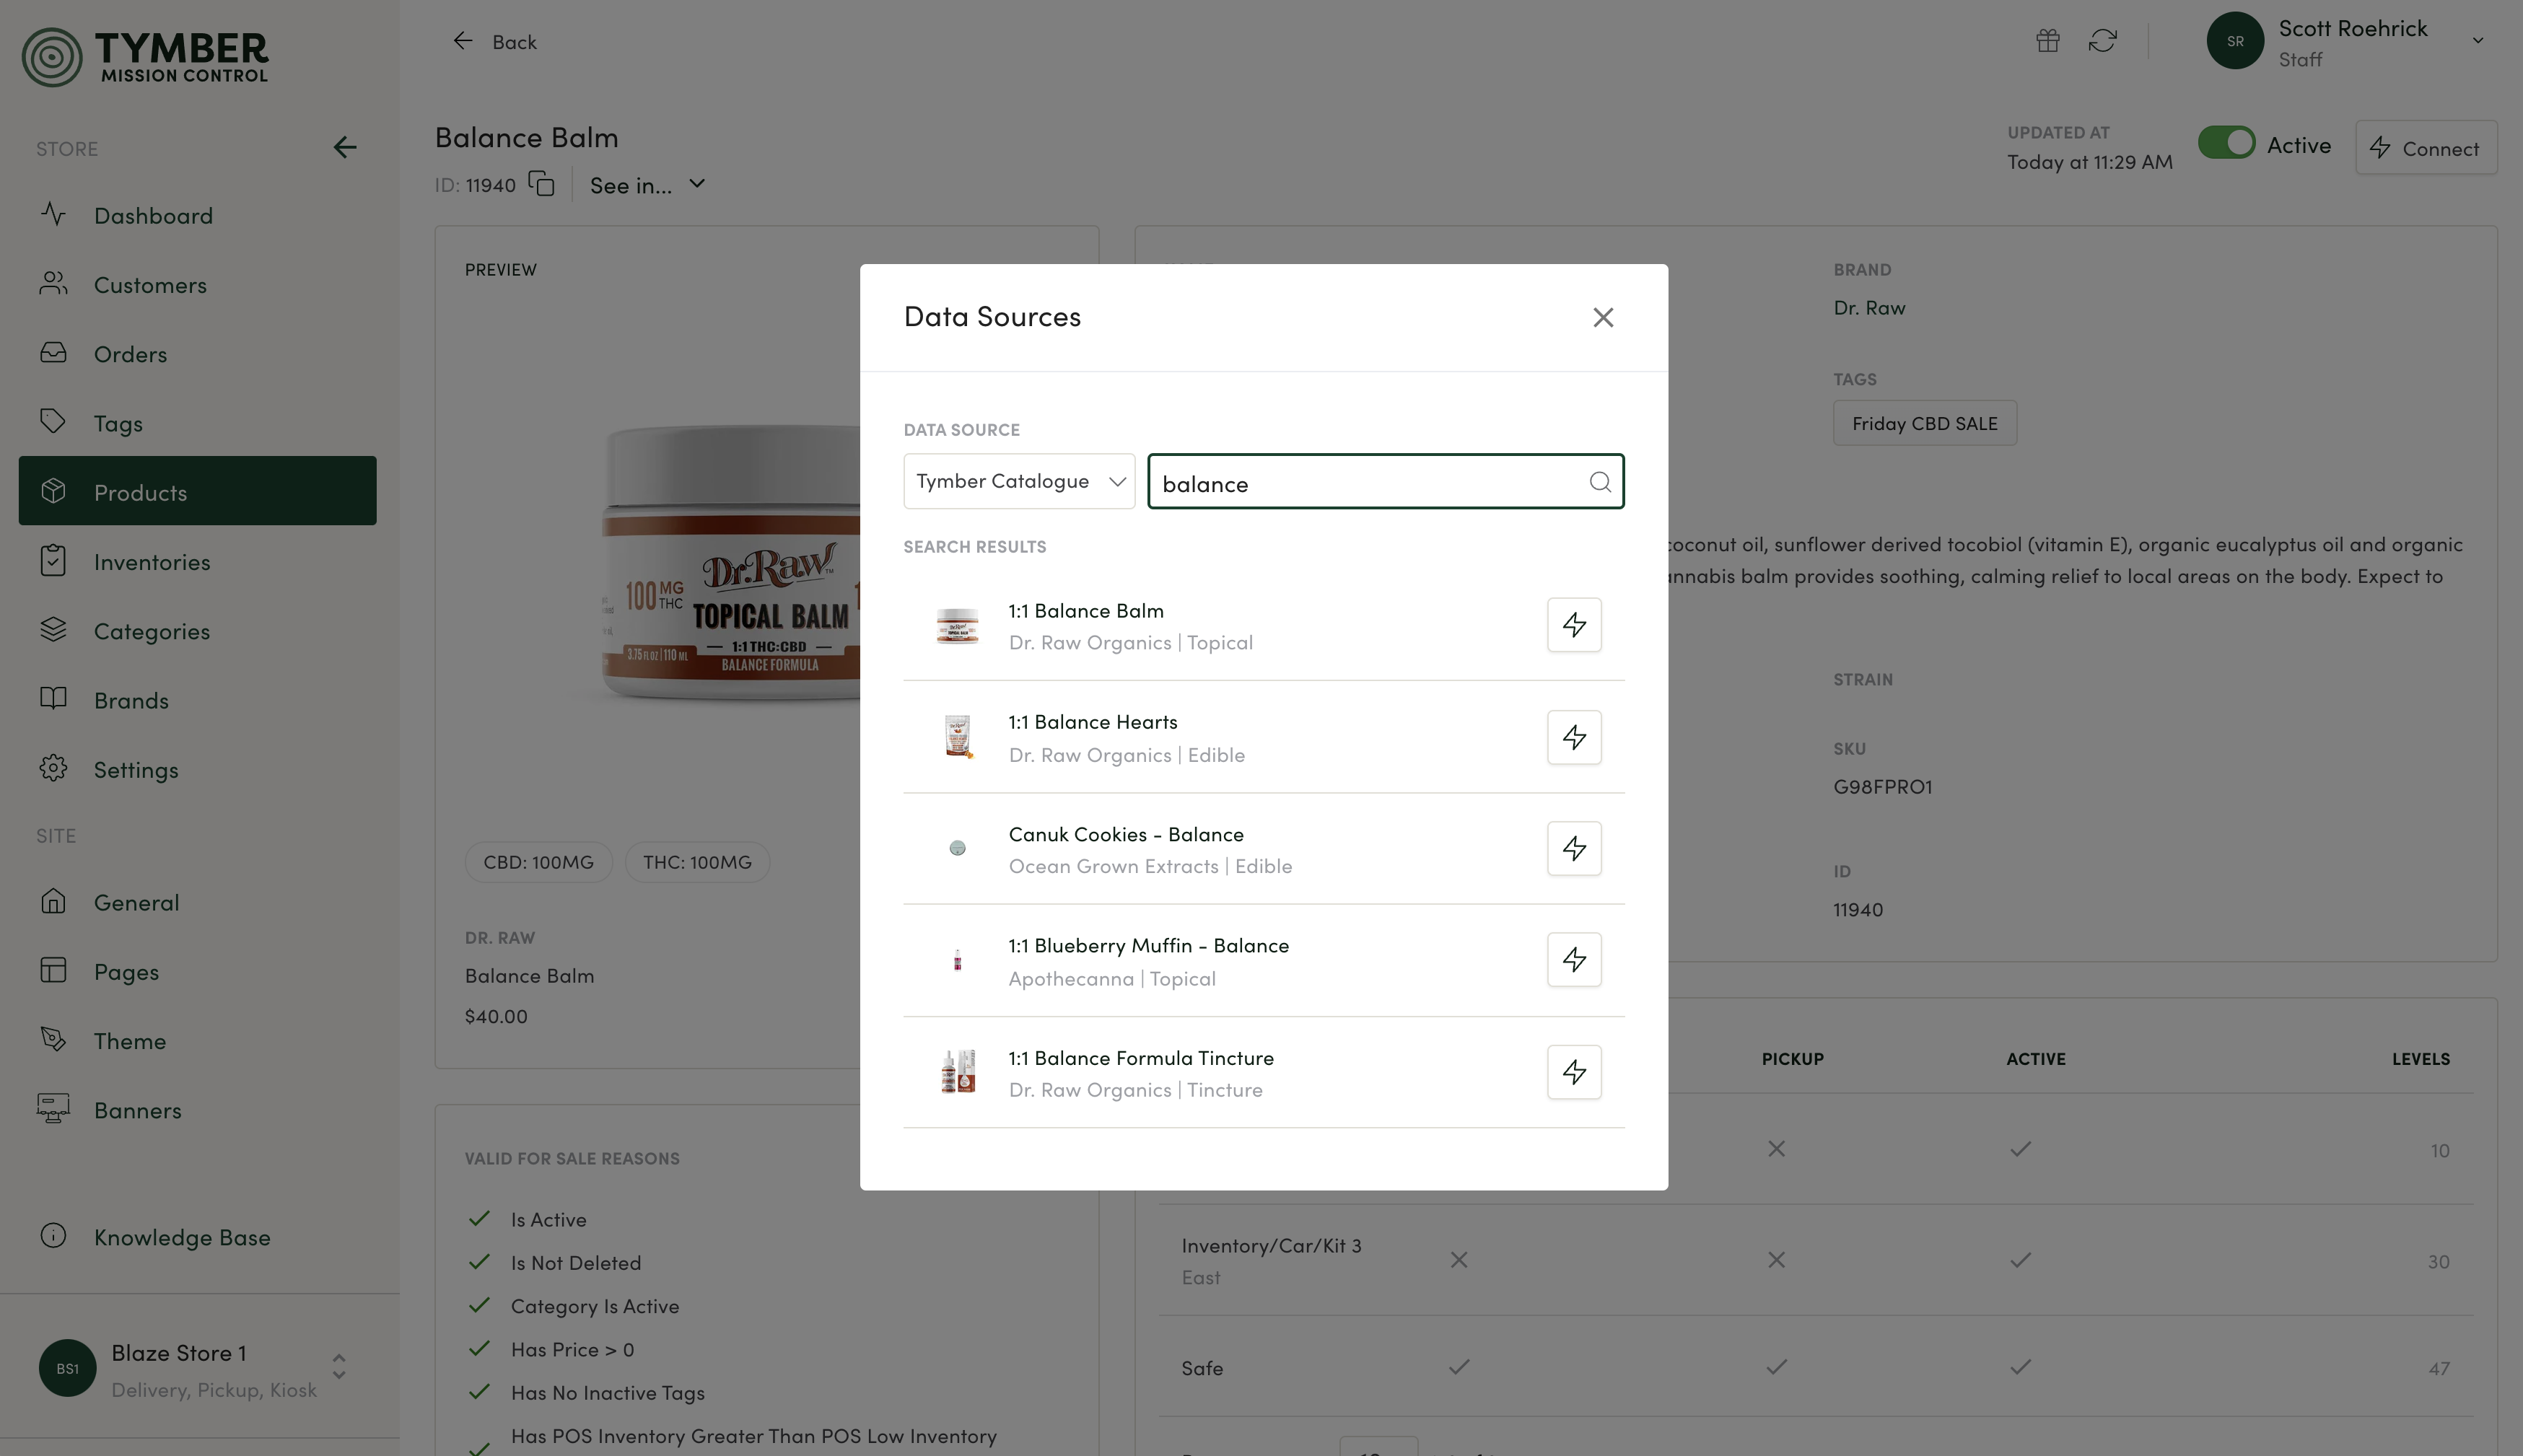Connect the 1:1 Balance Hearts result
The image size is (2523, 1456).
click(x=1574, y=737)
